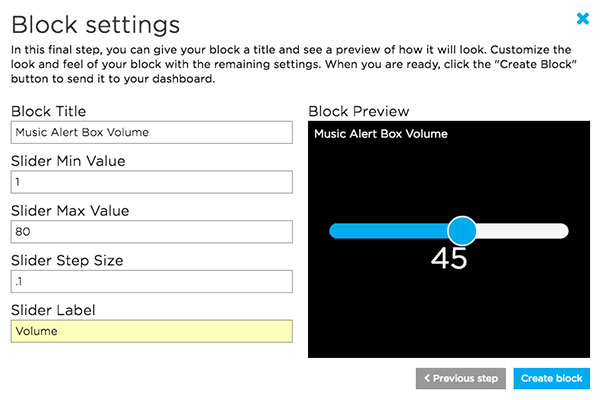Screen dimensions: 600x400
Task: Focus the Slider Label field containing Volume
Action: click(151, 331)
